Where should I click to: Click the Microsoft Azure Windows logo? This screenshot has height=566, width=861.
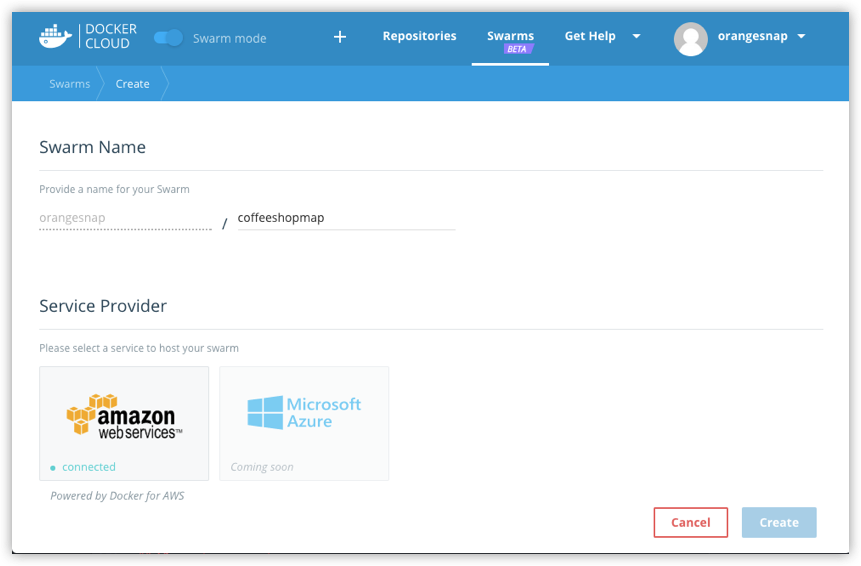[x=265, y=412]
